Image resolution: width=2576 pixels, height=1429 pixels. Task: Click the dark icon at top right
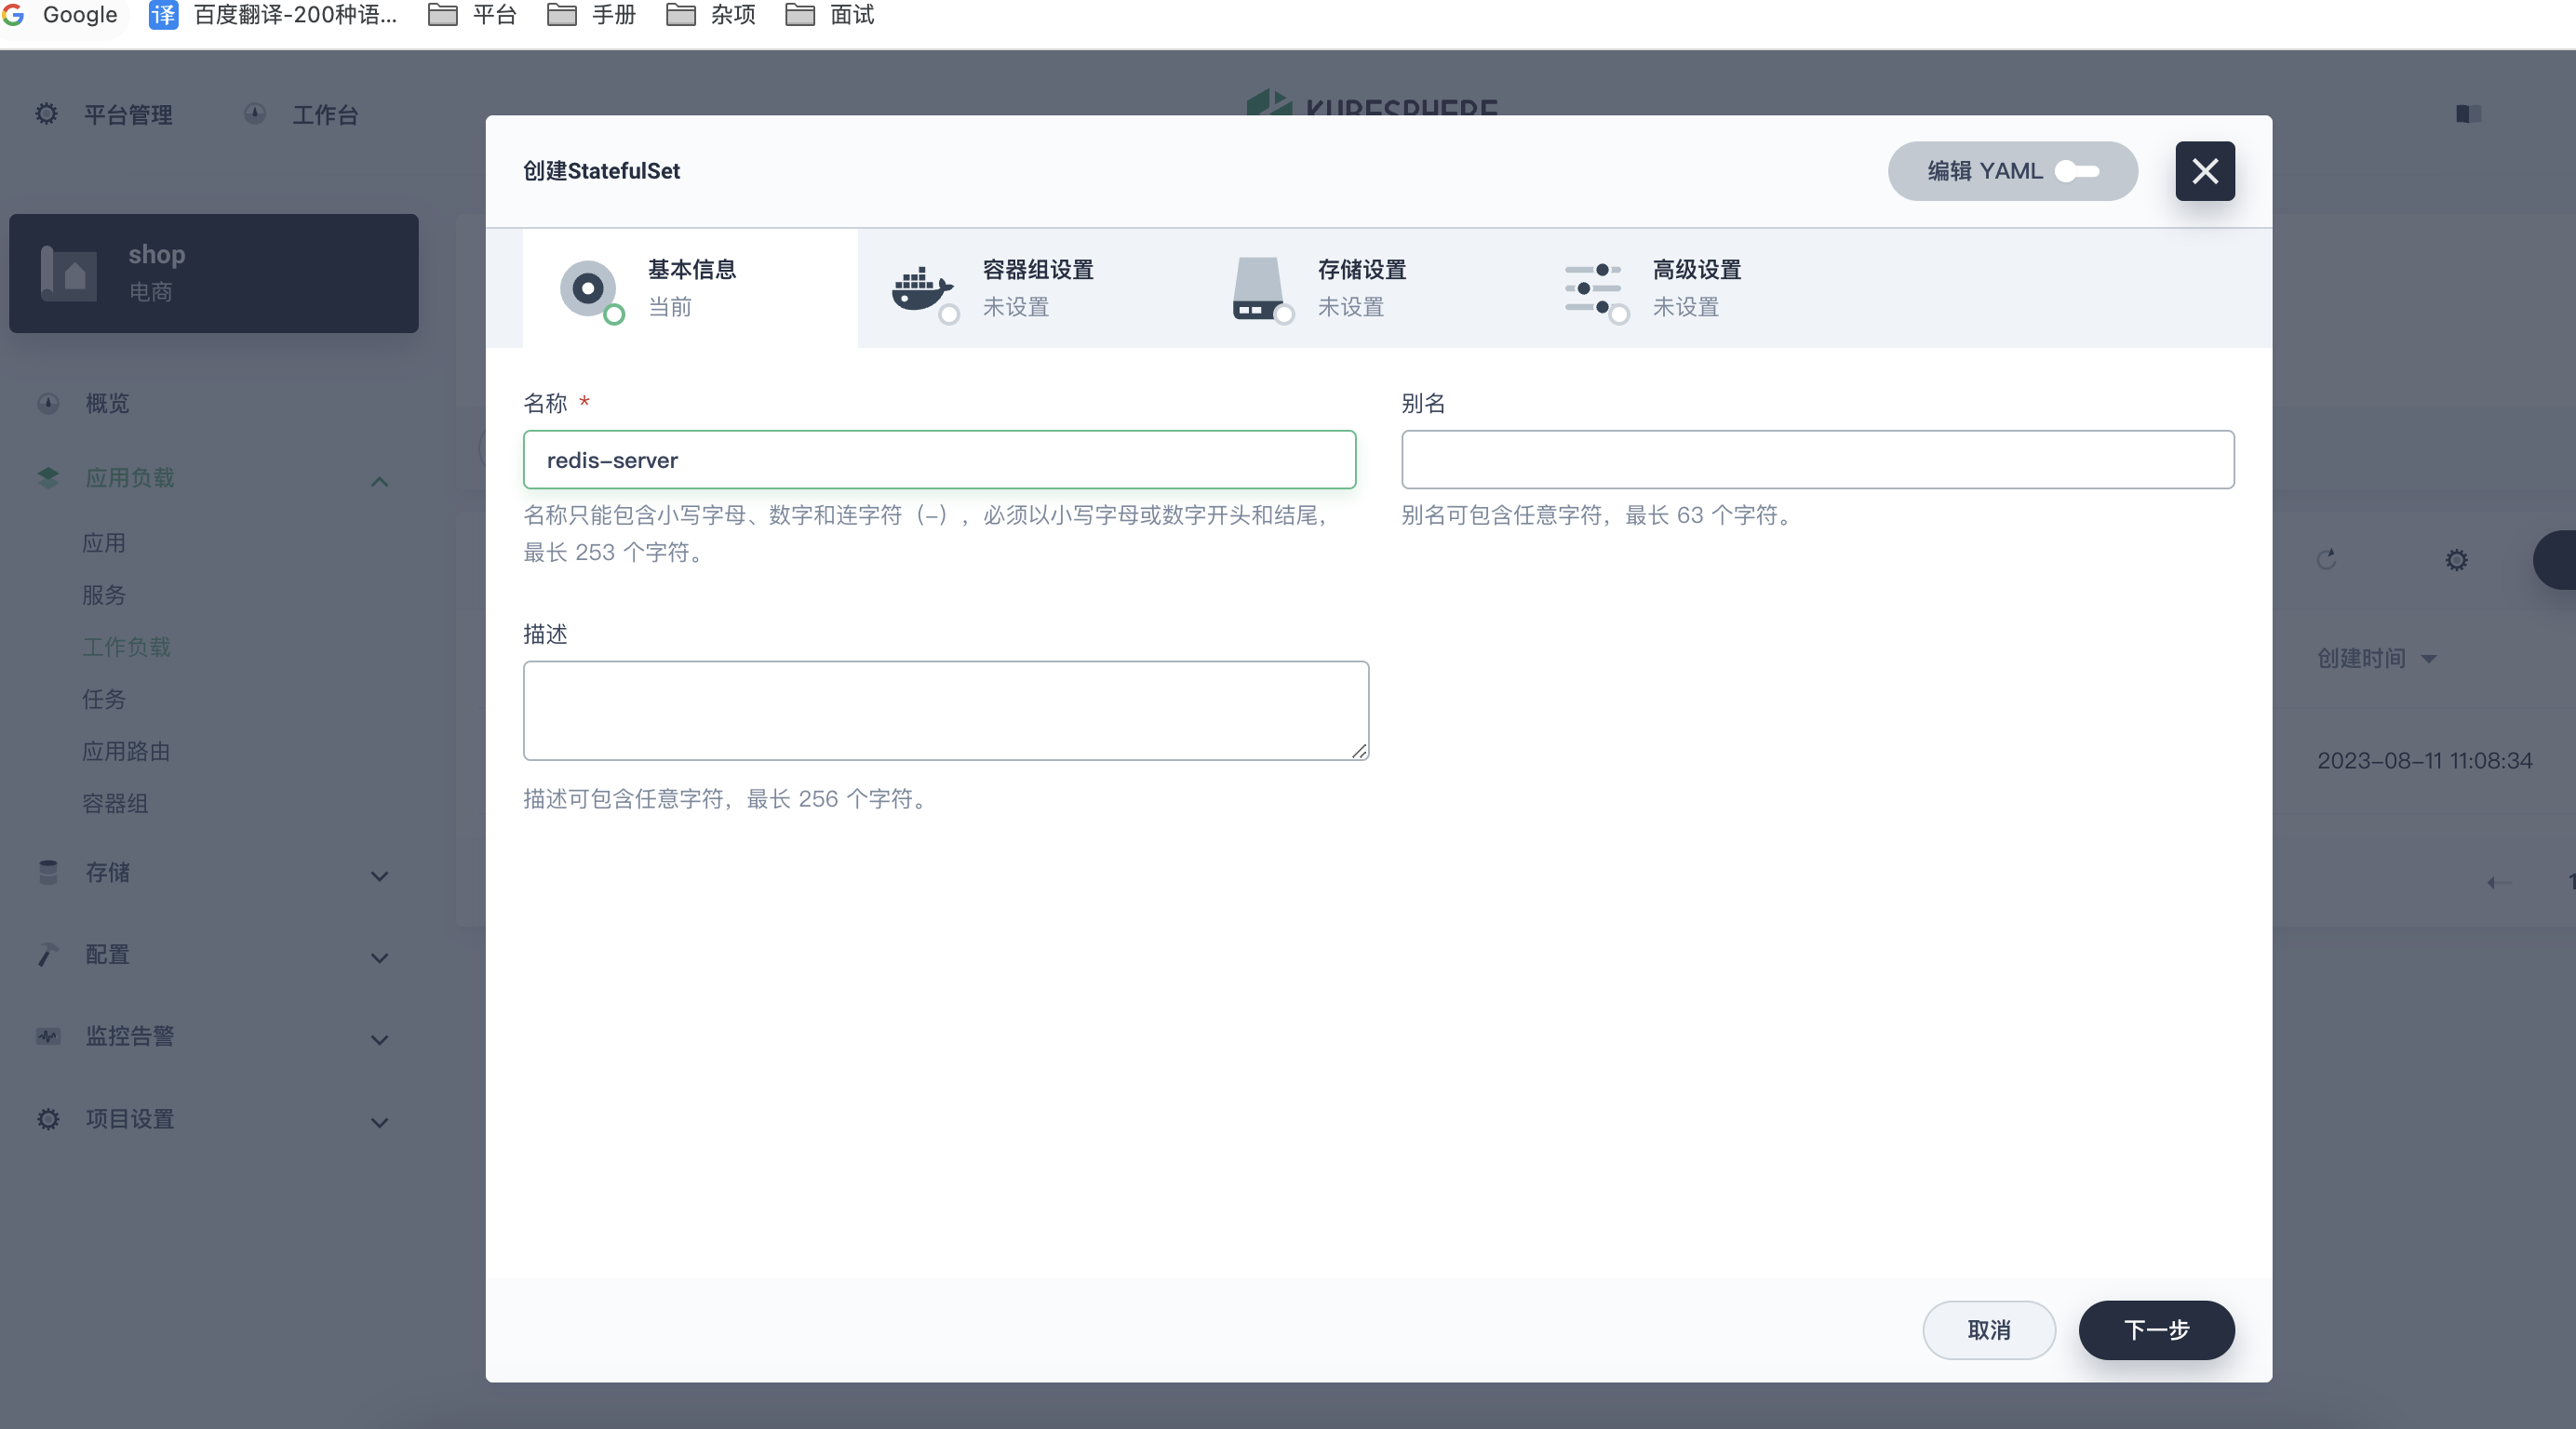pyautogui.click(x=2468, y=113)
